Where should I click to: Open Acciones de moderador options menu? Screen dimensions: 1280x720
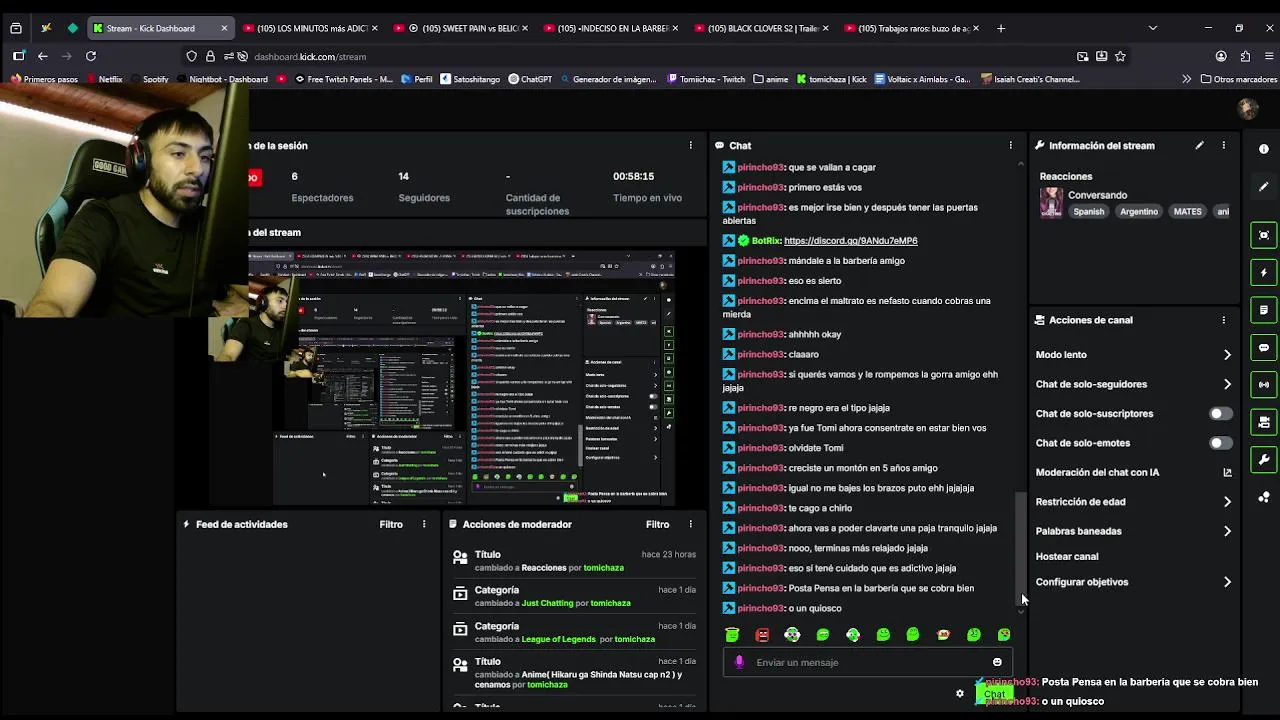(x=690, y=524)
